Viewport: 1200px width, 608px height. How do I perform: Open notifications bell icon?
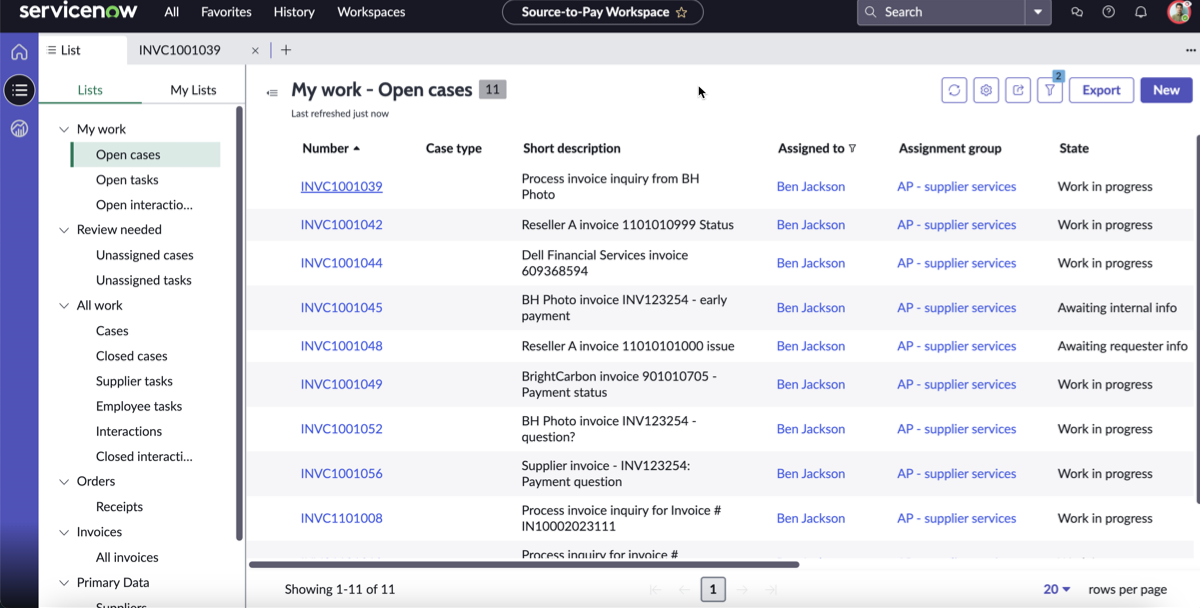[1141, 12]
